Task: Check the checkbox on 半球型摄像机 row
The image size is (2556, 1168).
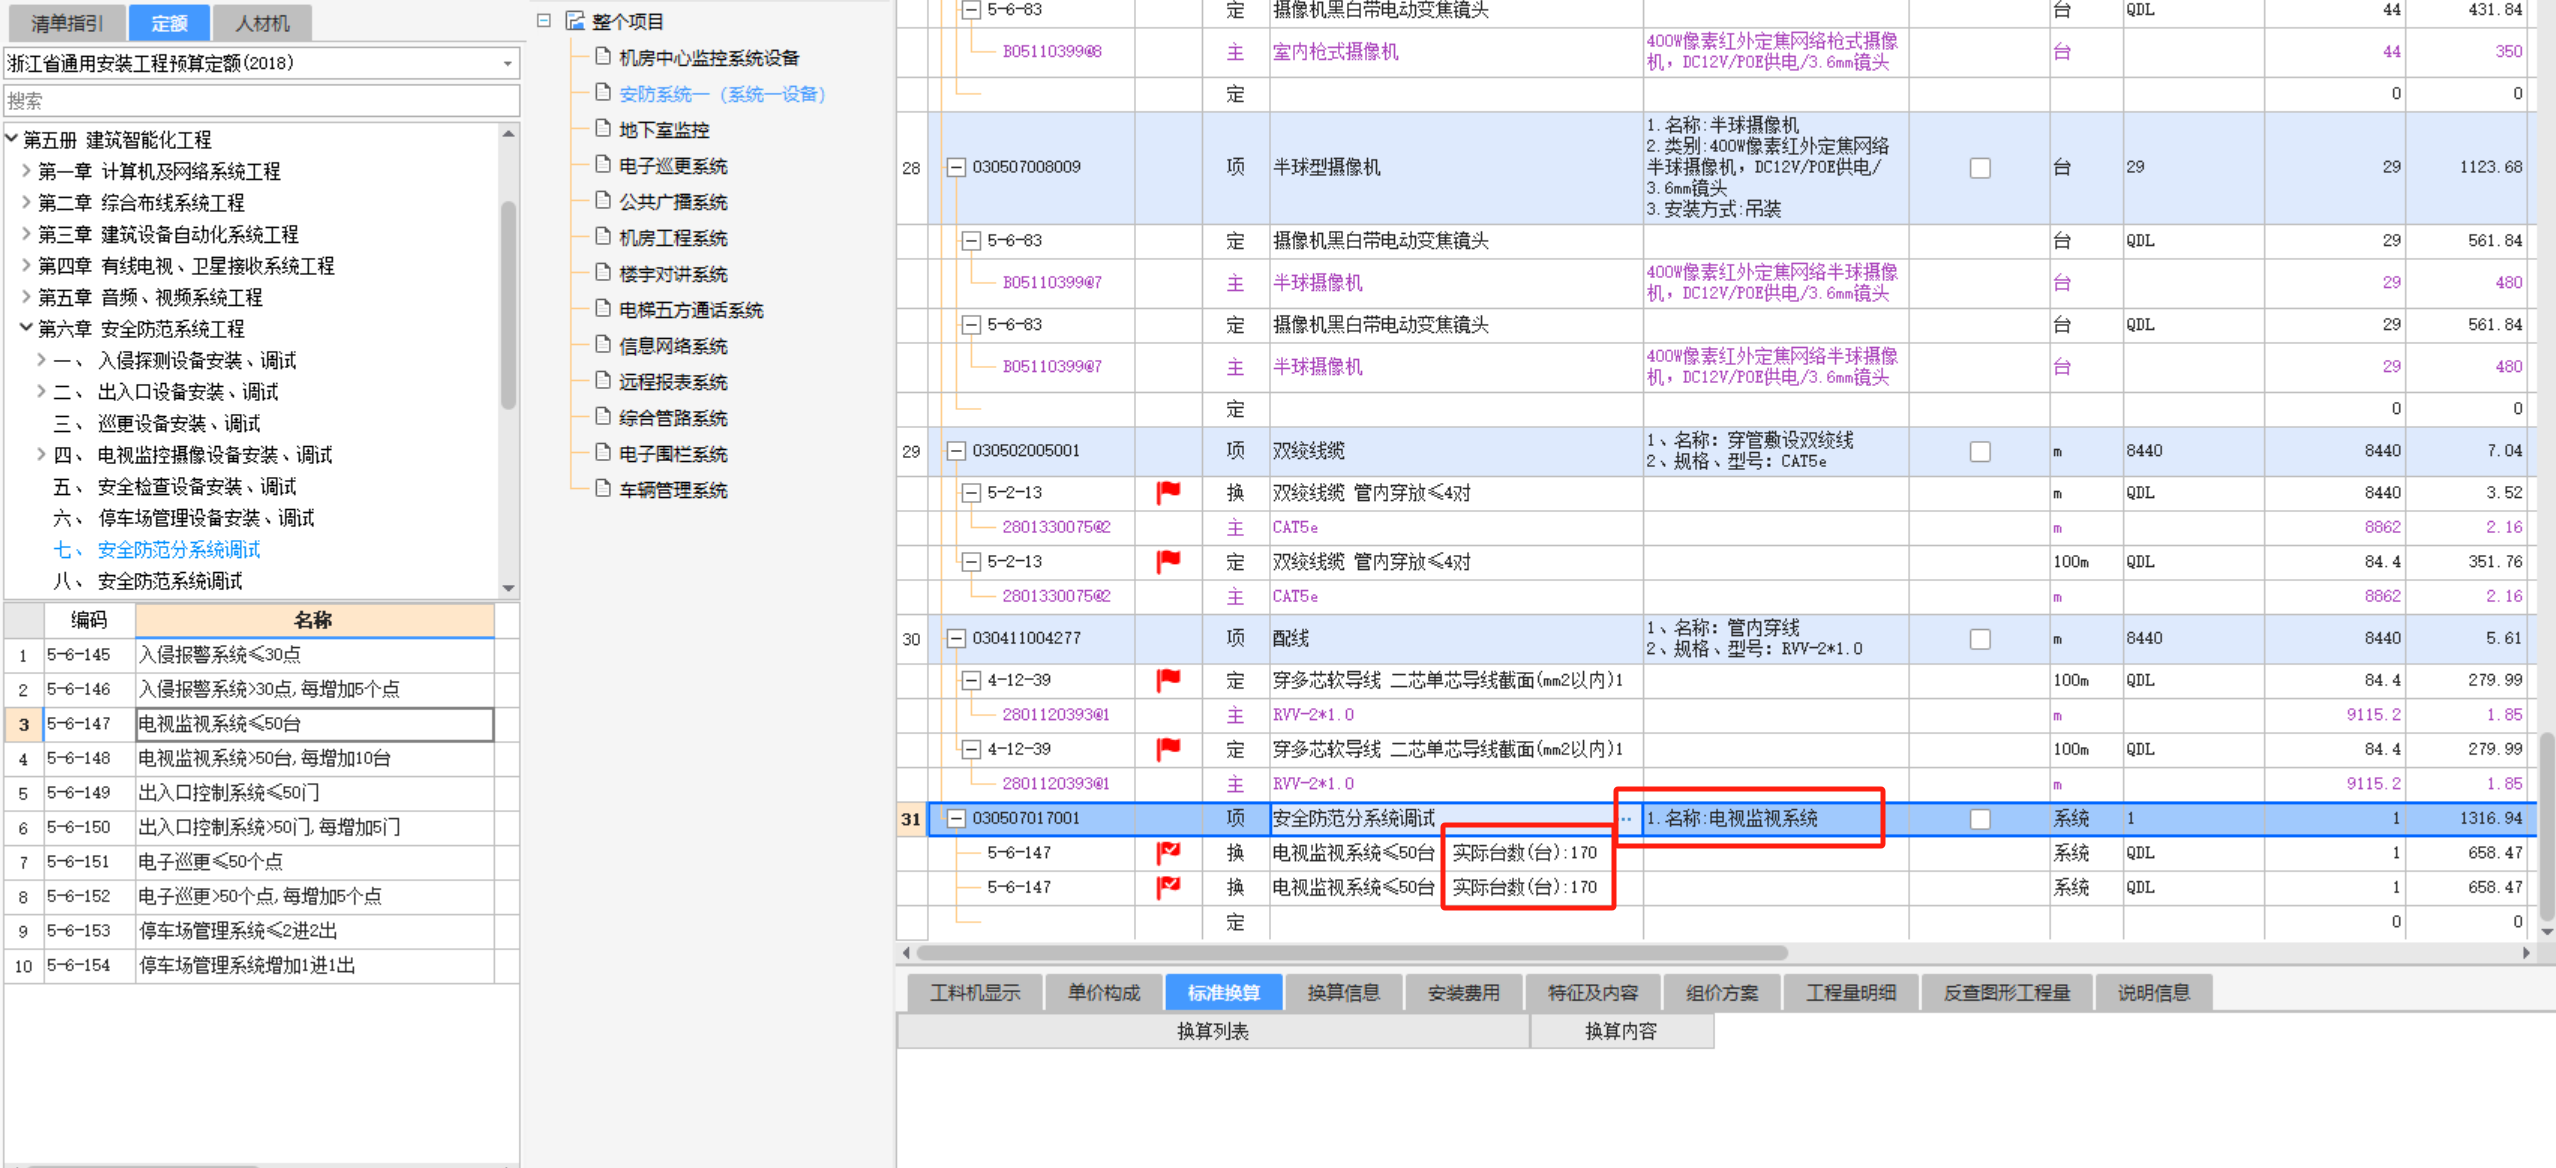Action: coord(1979,168)
